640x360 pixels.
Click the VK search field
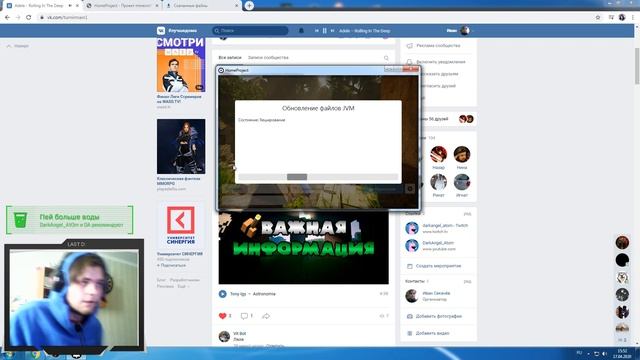tap(250, 31)
